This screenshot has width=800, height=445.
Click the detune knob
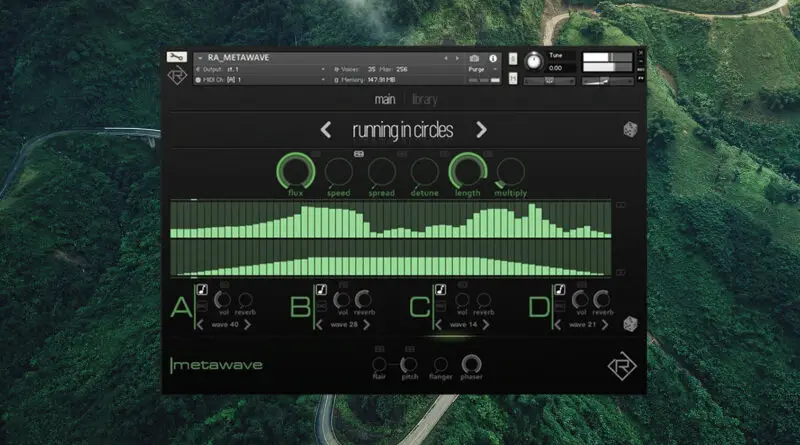(x=424, y=172)
